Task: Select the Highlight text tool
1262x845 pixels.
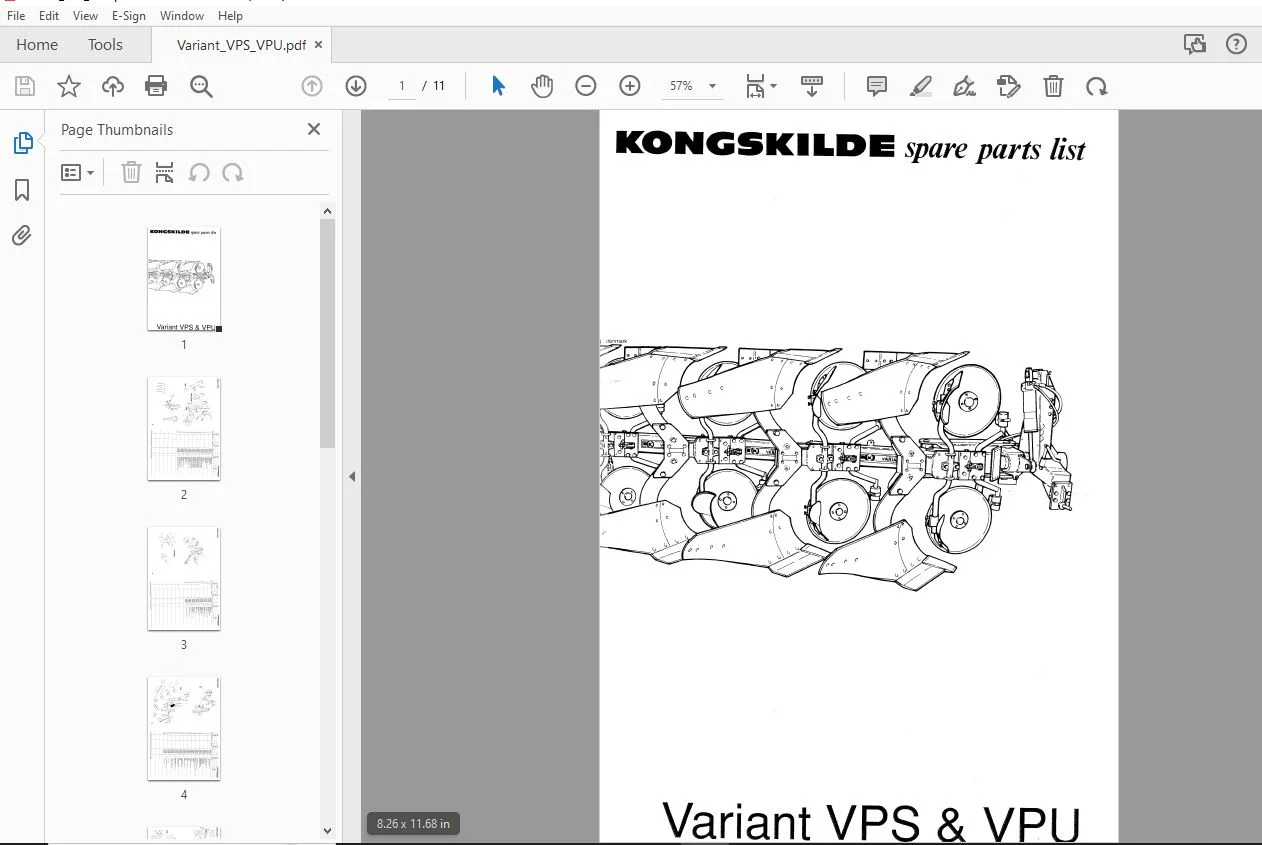Action: click(921, 86)
